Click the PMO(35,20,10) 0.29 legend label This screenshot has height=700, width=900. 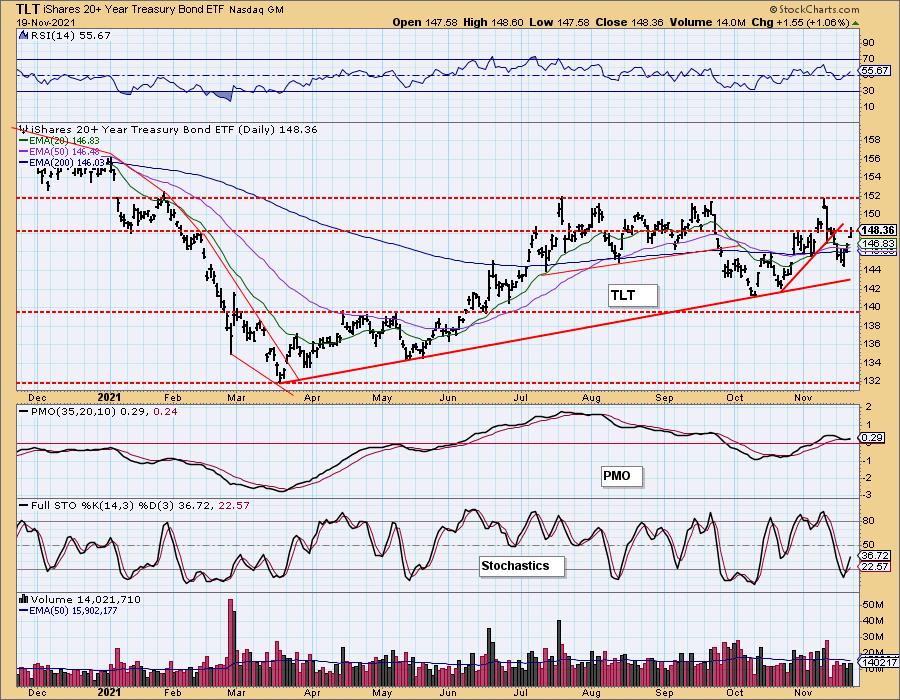(90, 411)
